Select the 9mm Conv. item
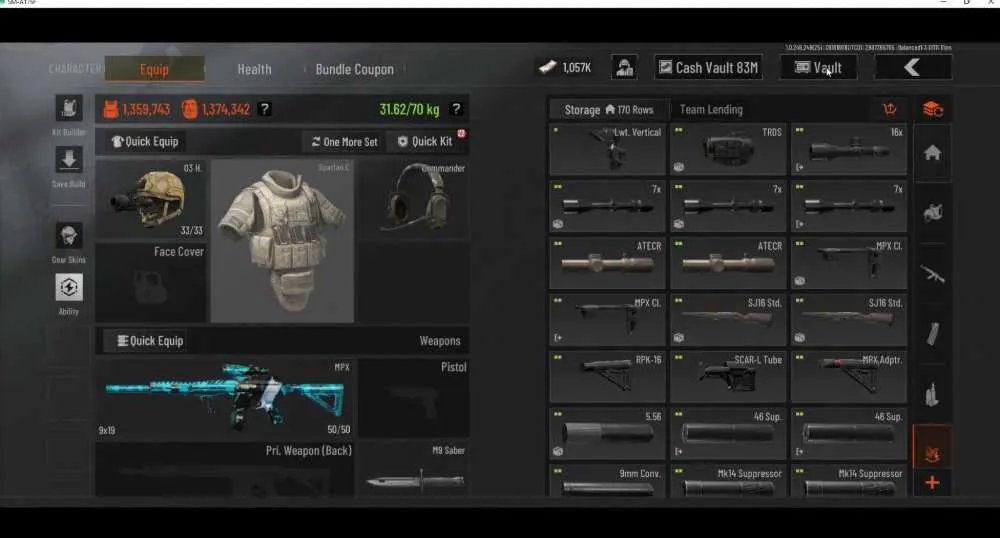 point(607,481)
